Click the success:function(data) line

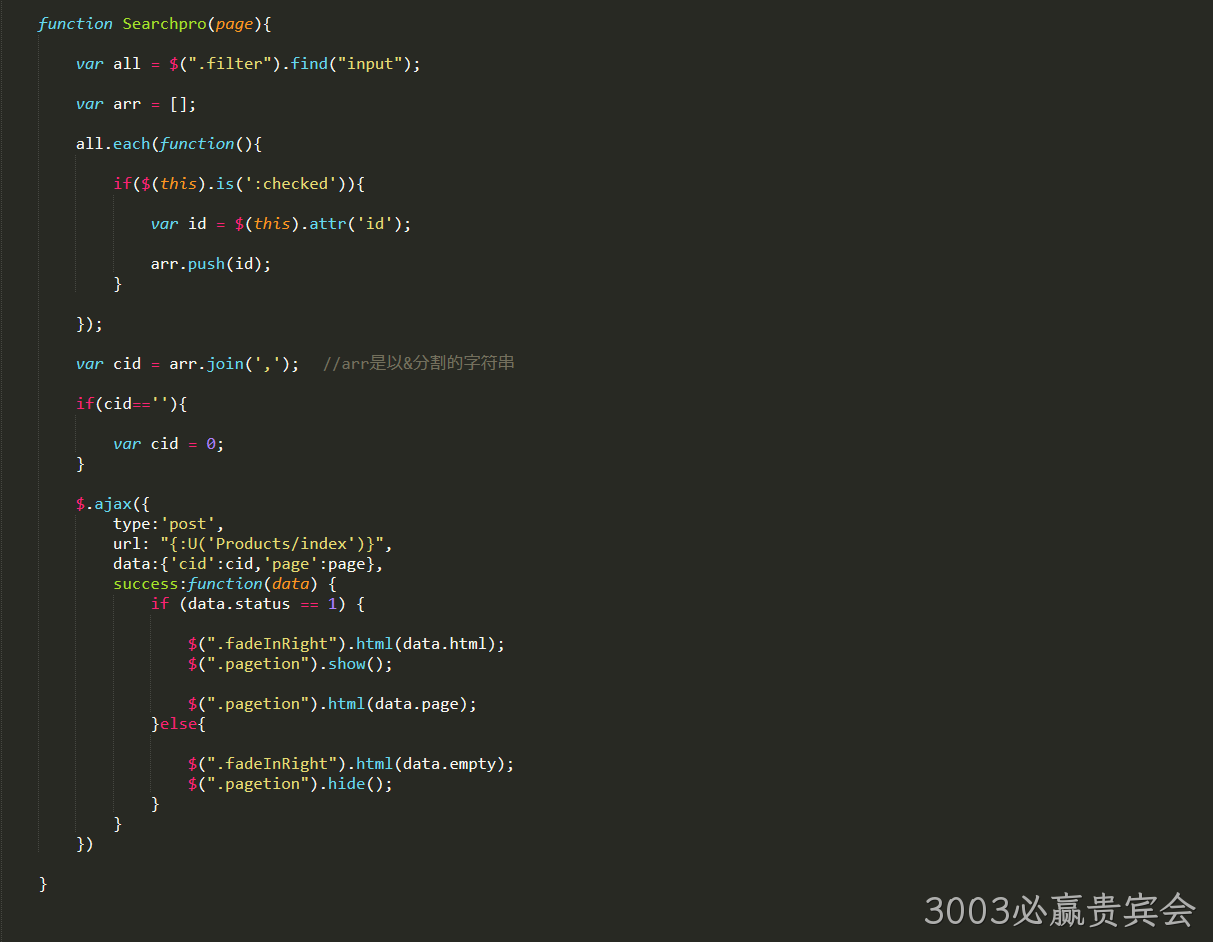[225, 584]
